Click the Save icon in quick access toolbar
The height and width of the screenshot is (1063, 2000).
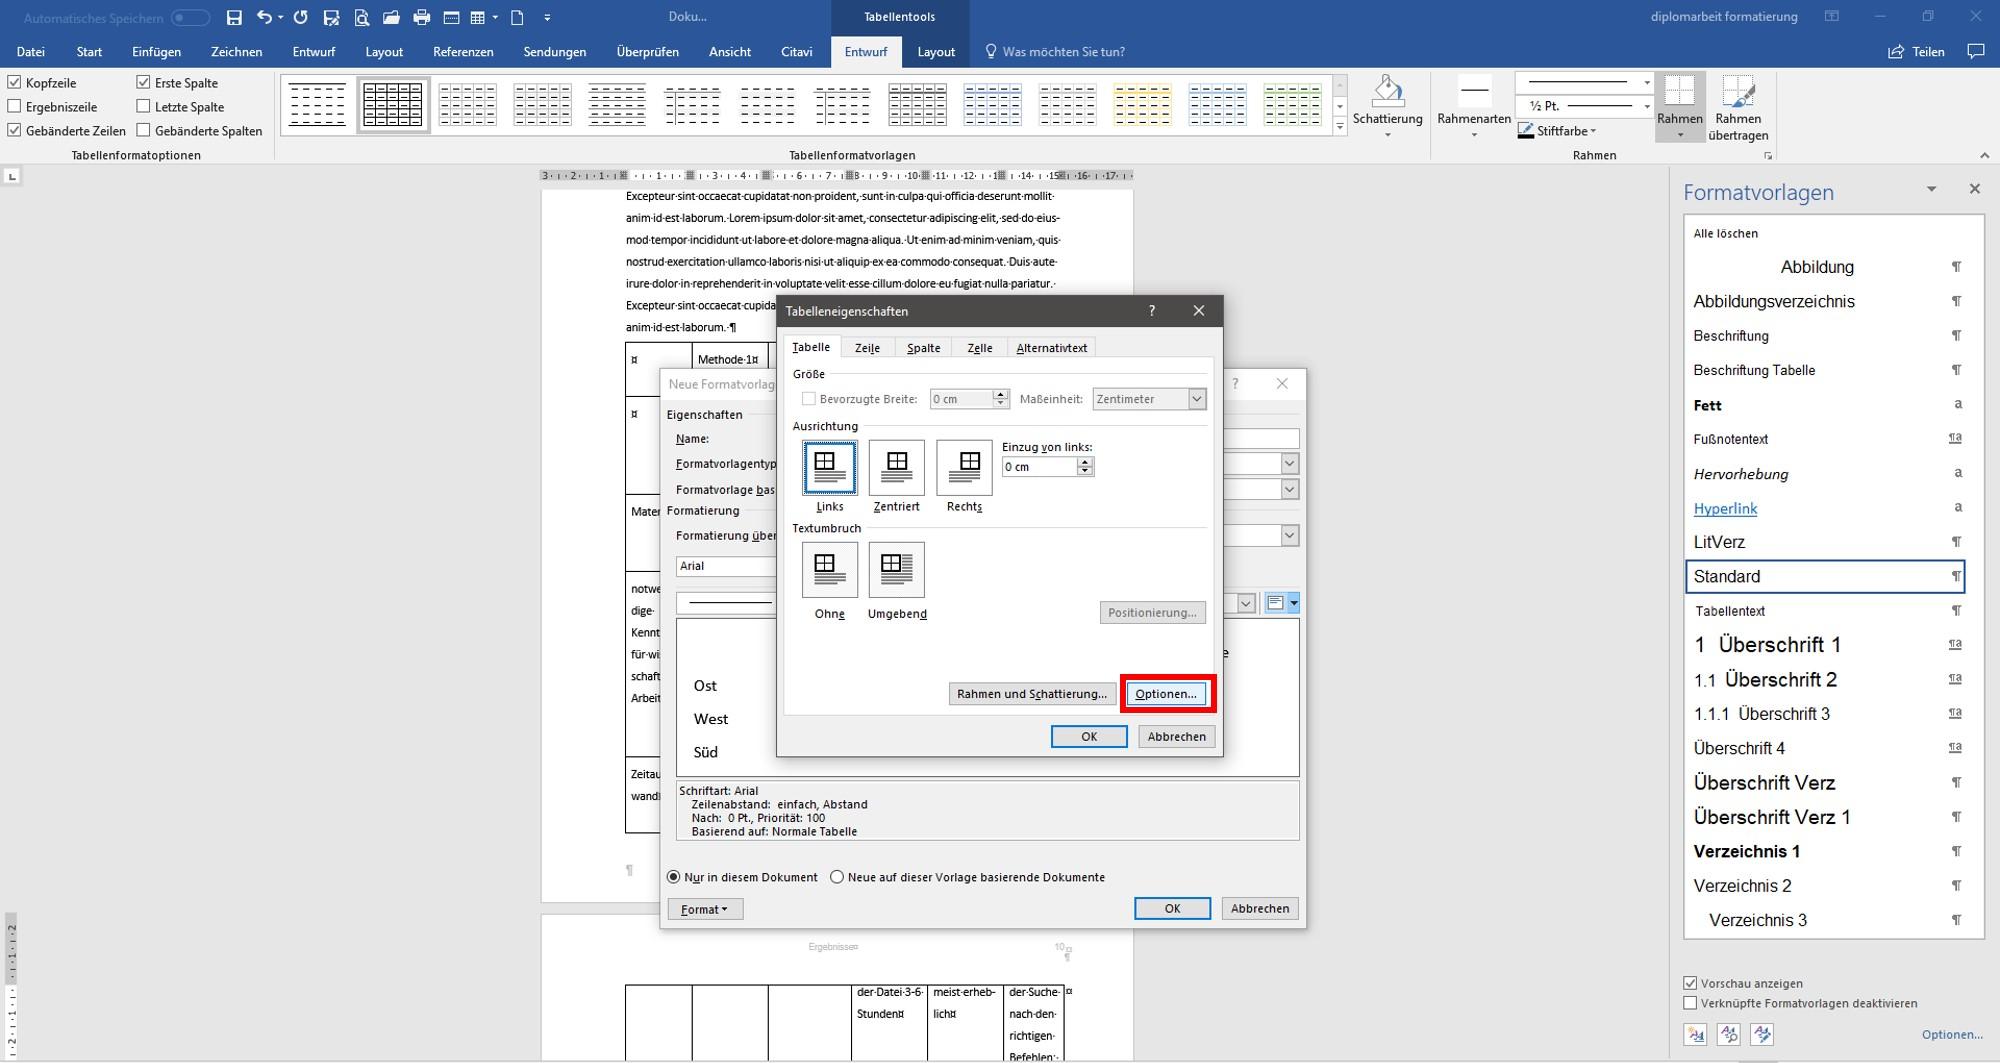click(x=234, y=17)
